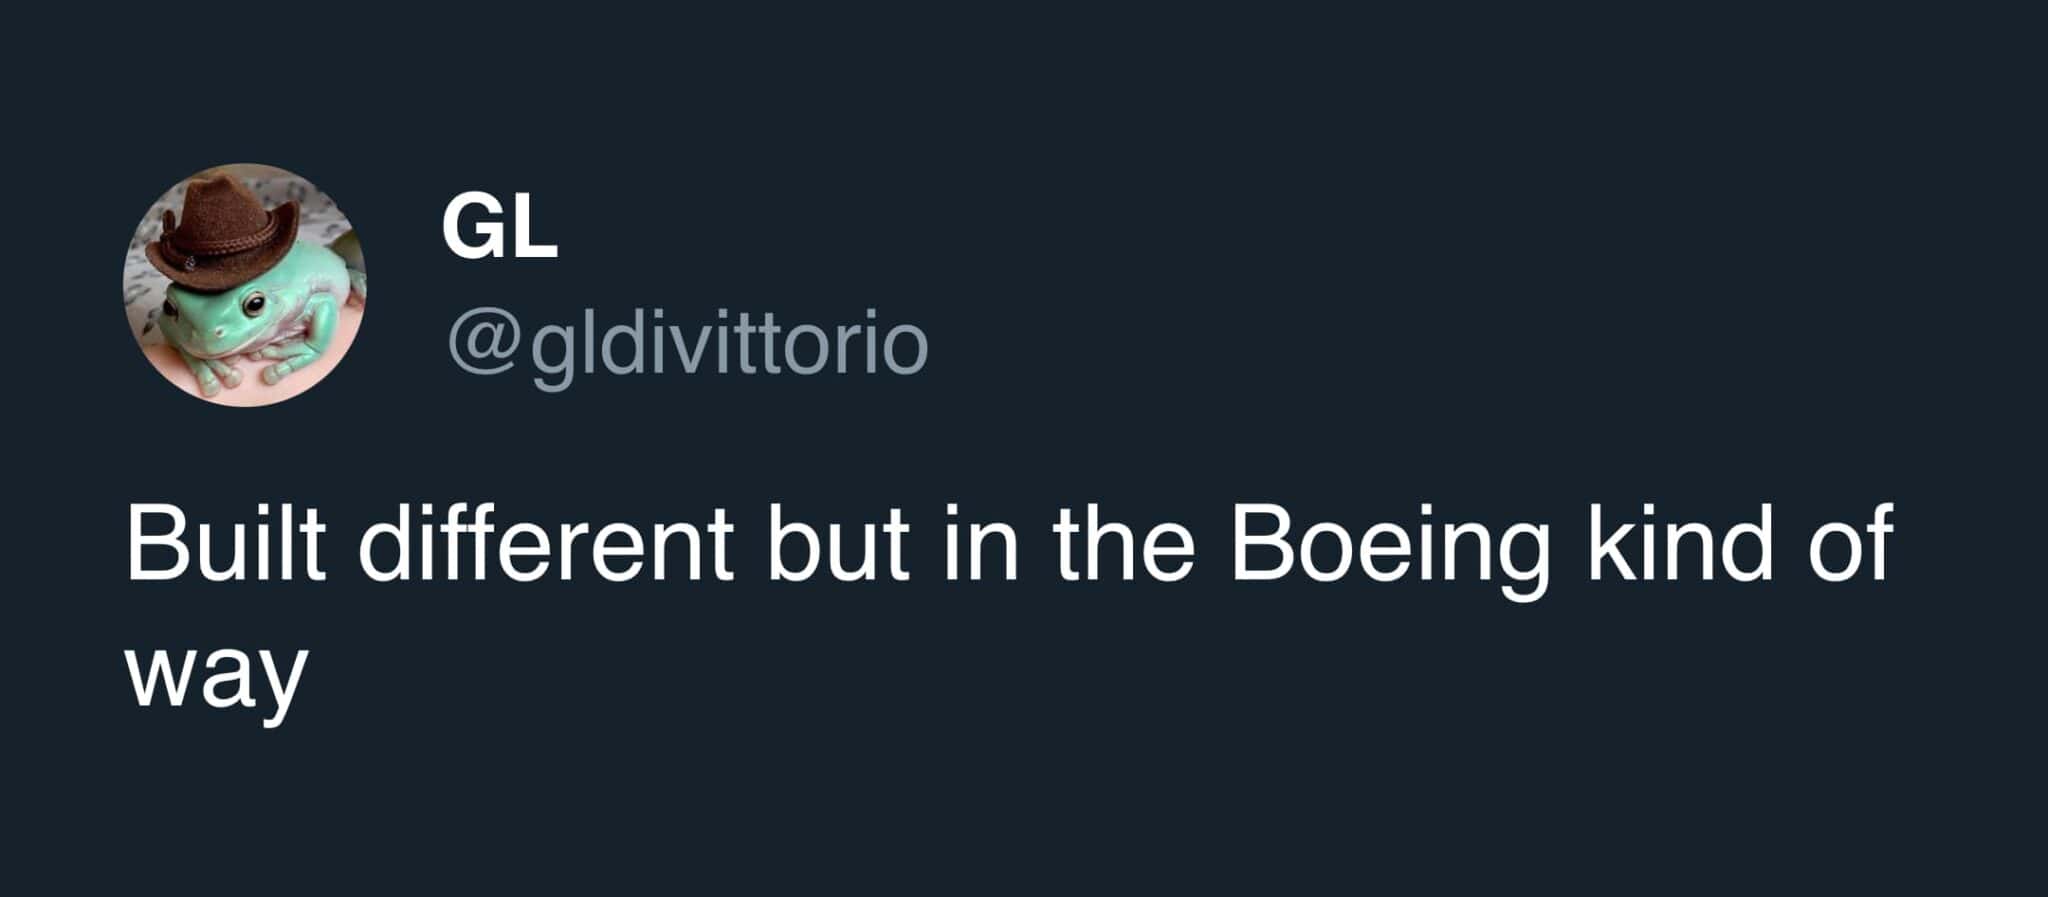Viewport: 2048px width, 897px height.
Task: Click the word in within the tweet
Action: [981, 543]
